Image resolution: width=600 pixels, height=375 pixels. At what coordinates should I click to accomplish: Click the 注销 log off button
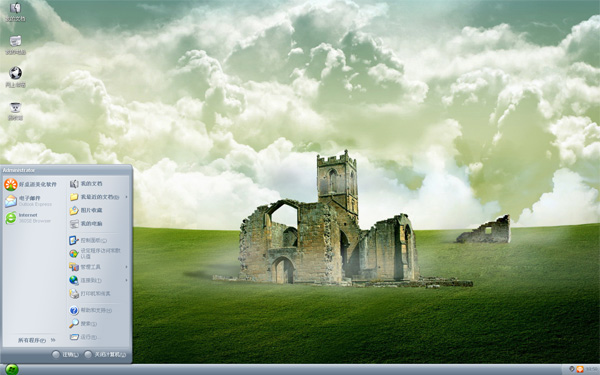(x=65, y=355)
